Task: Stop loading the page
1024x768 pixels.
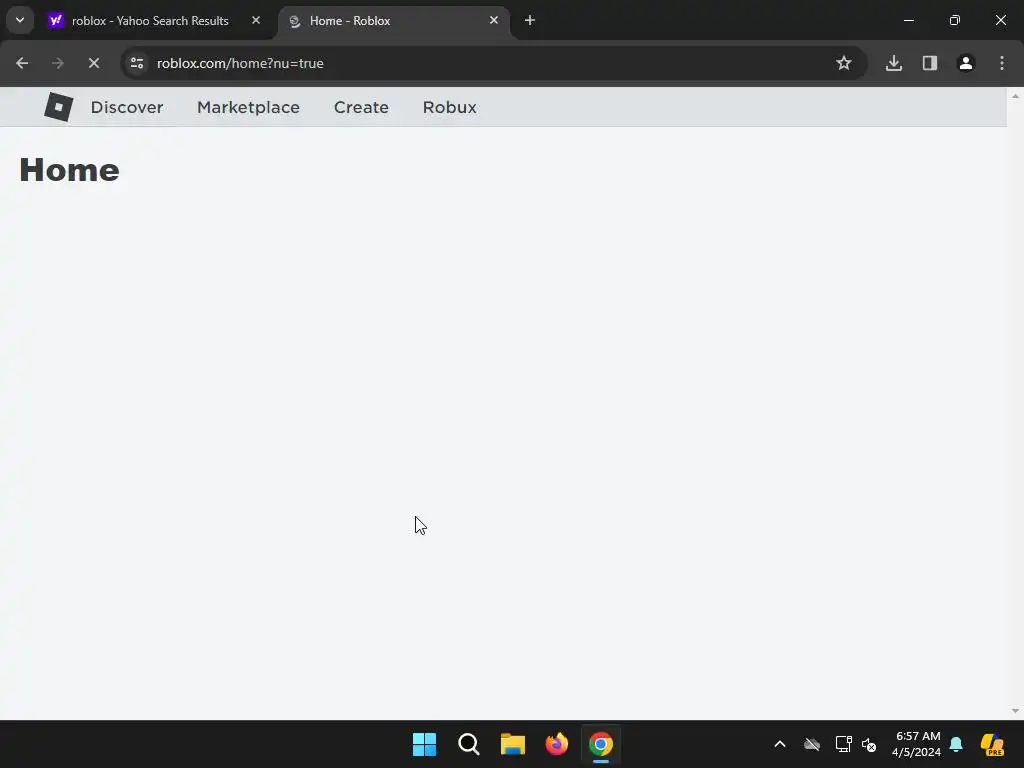Action: coord(94,63)
